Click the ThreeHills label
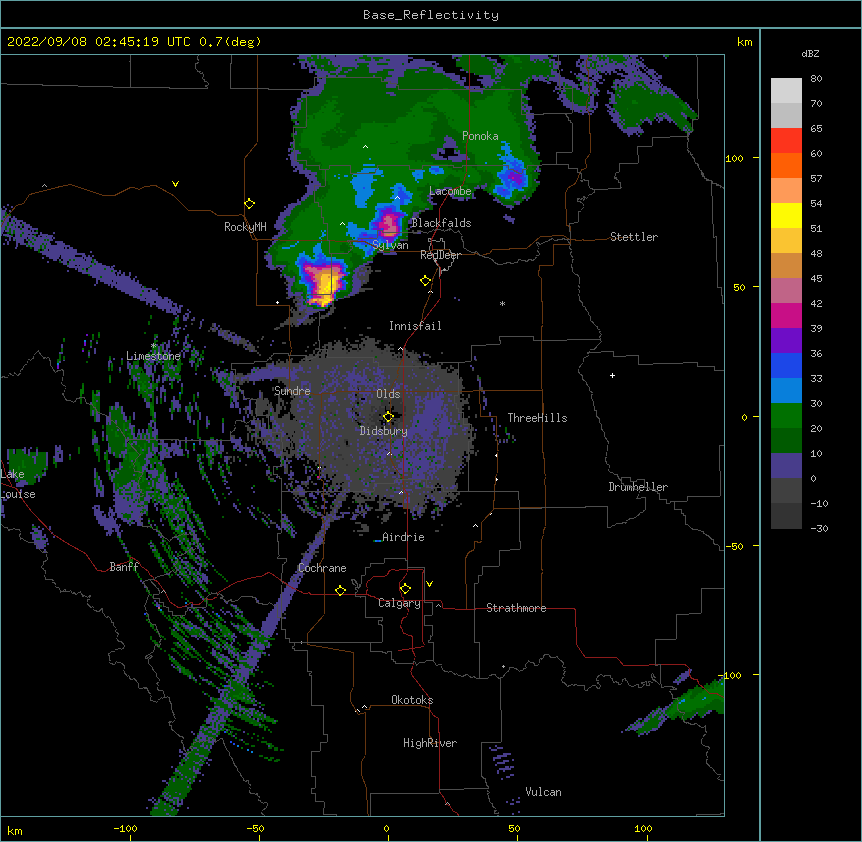The image size is (862, 842). point(537,418)
